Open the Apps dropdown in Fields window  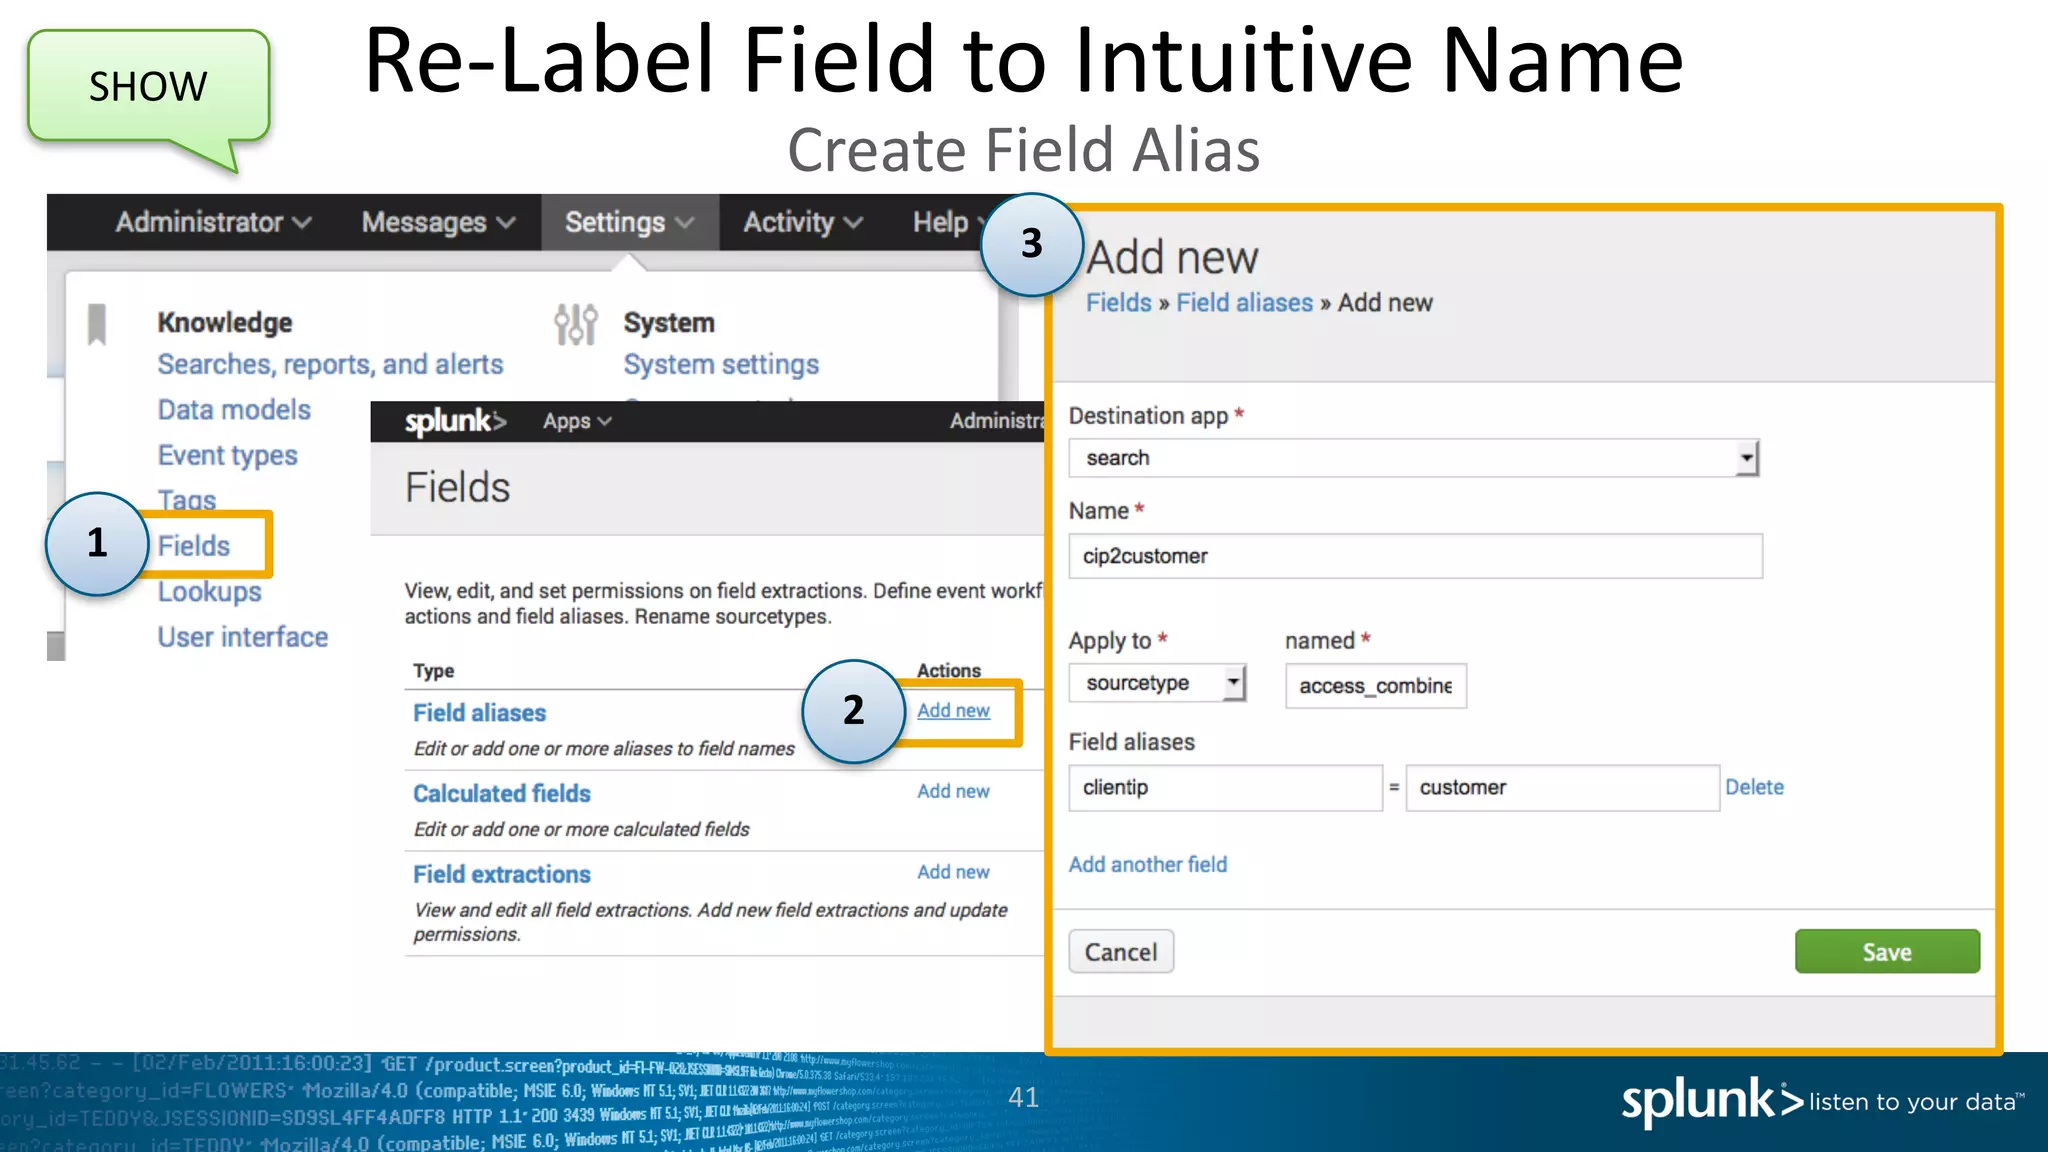click(577, 421)
